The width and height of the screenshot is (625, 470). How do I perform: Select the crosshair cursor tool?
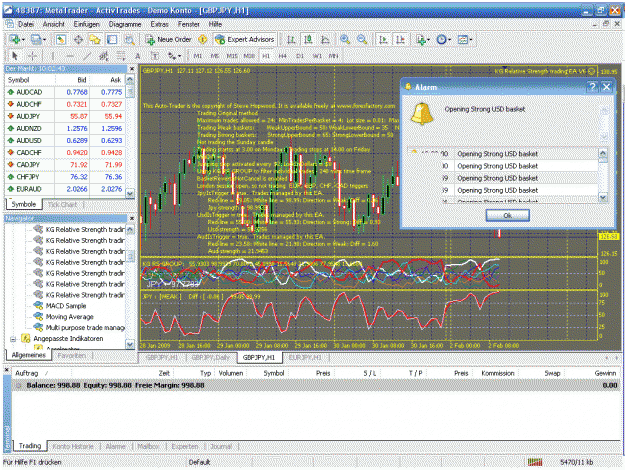point(32,56)
